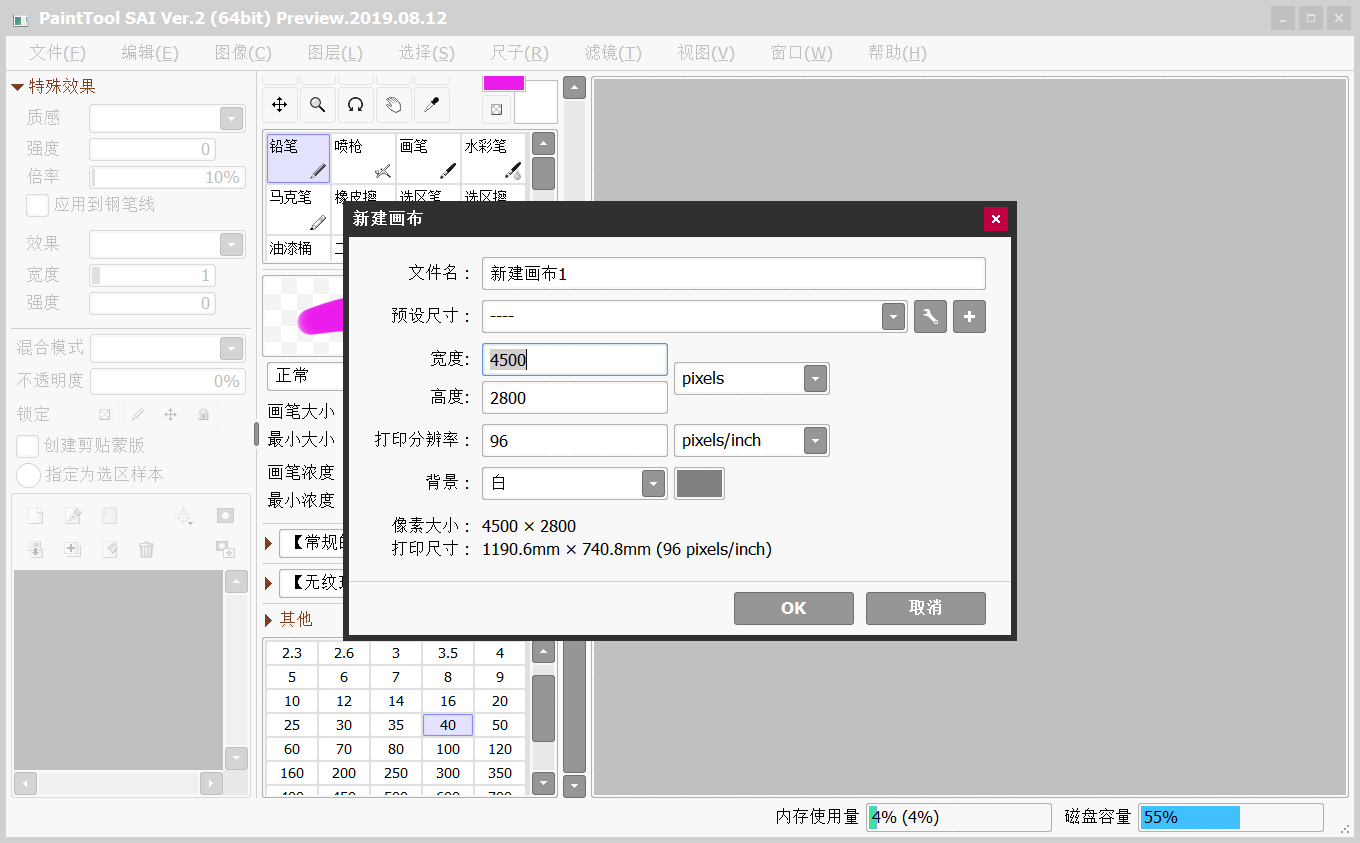Choose the 喷枪 airbrush tool
The image size is (1360, 843).
(x=363, y=158)
